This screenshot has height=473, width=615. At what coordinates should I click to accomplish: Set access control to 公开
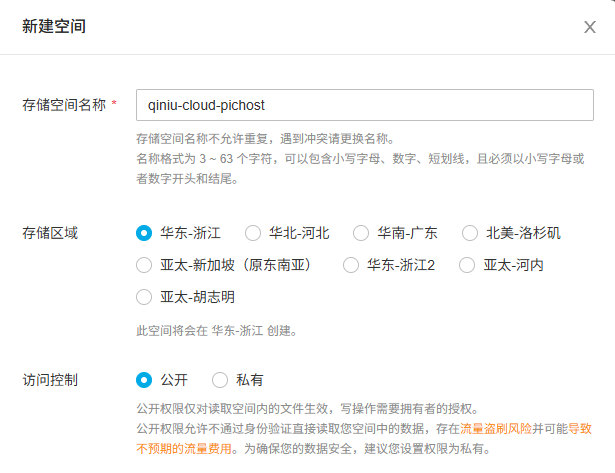[x=144, y=380]
